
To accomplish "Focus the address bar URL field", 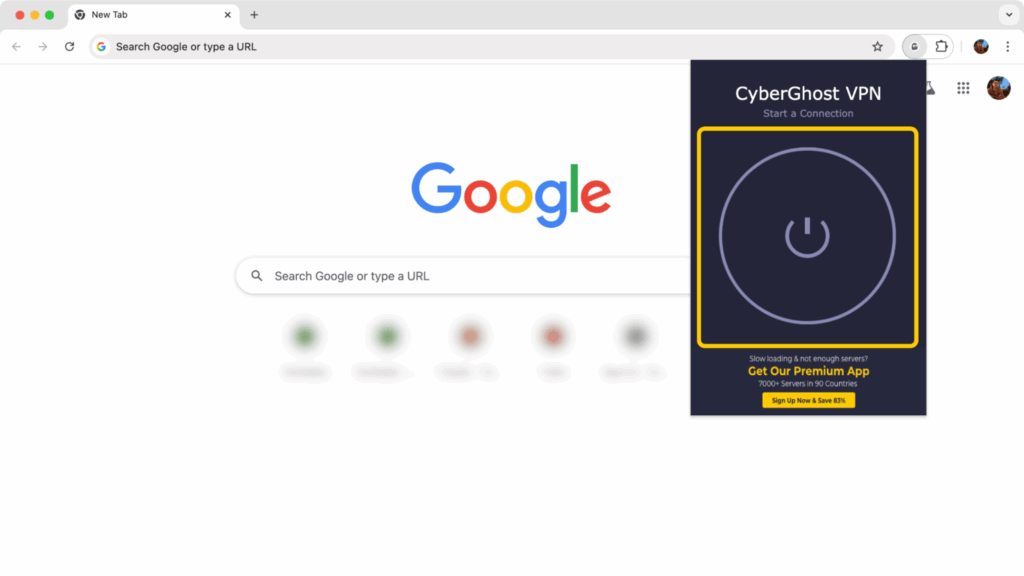I will tap(483, 46).
